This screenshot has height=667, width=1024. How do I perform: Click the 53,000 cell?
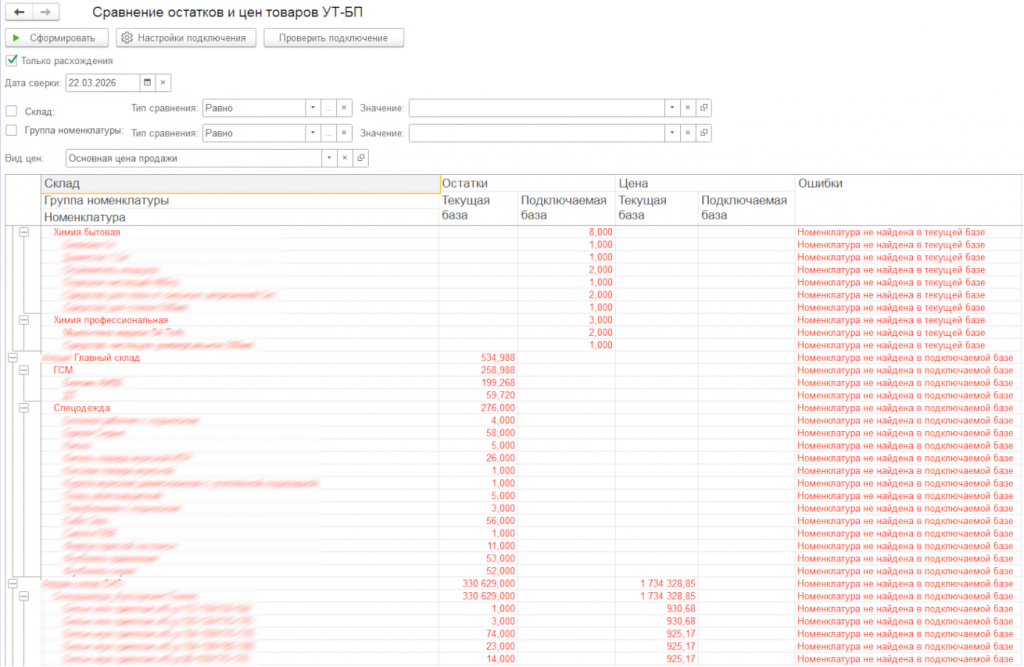click(x=500, y=559)
